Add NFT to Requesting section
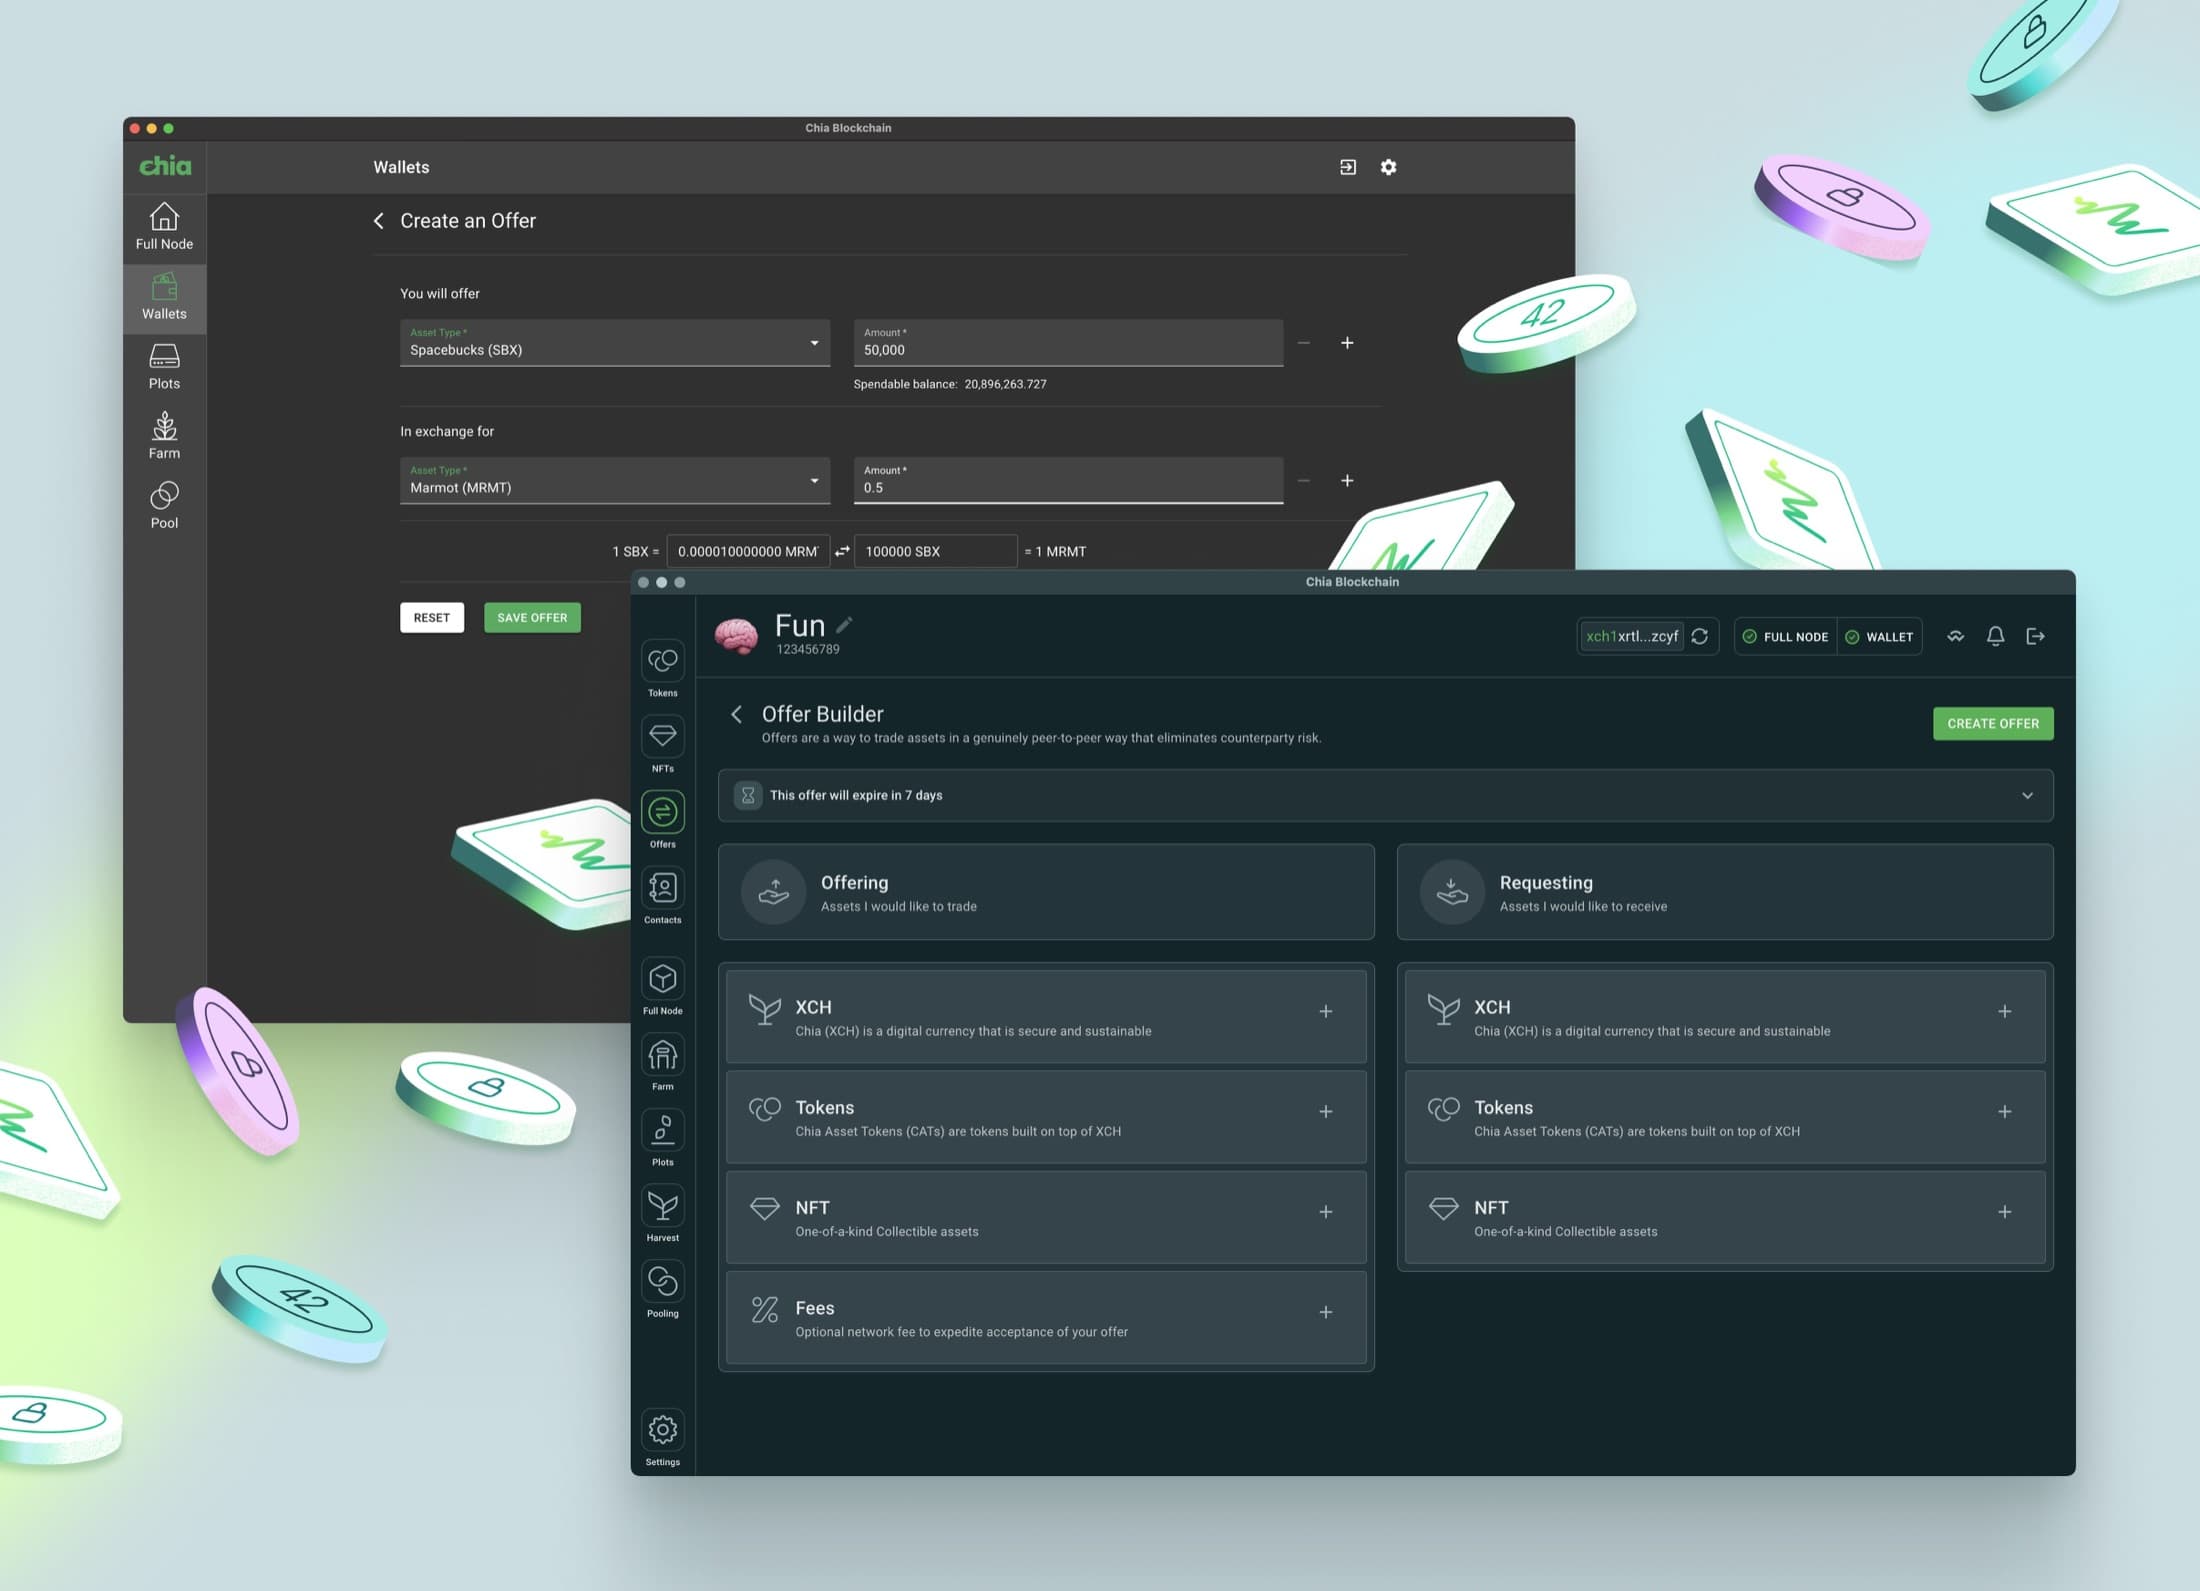This screenshot has width=2200, height=1591. tap(2004, 1211)
